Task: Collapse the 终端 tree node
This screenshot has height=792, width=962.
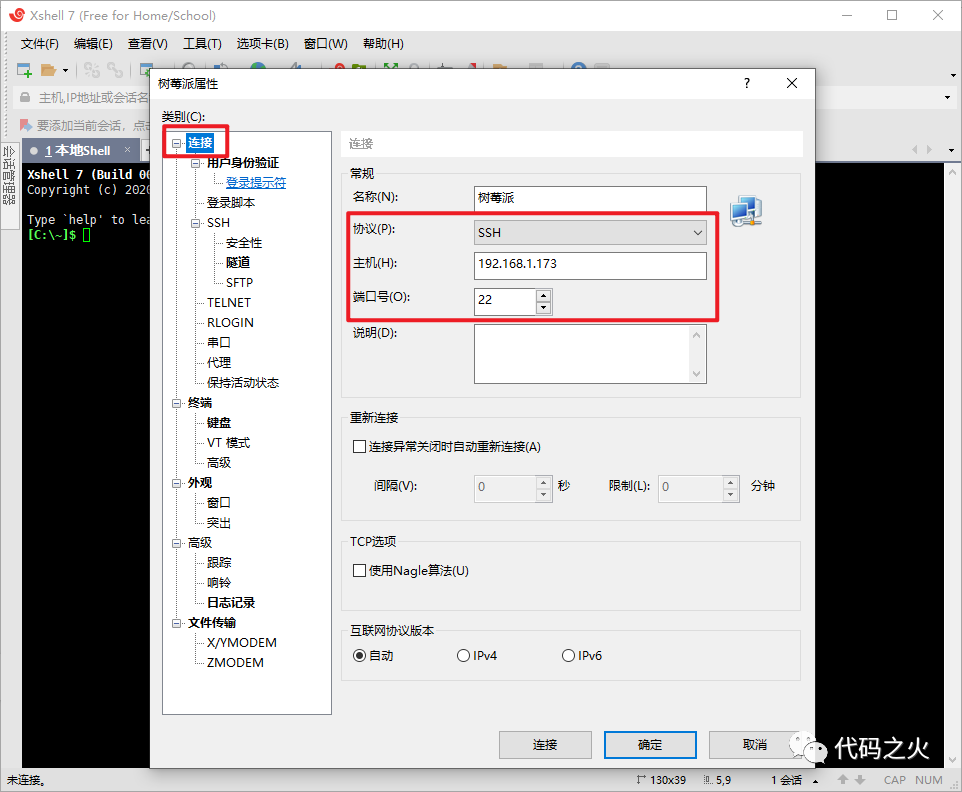Action: point(177,403)
